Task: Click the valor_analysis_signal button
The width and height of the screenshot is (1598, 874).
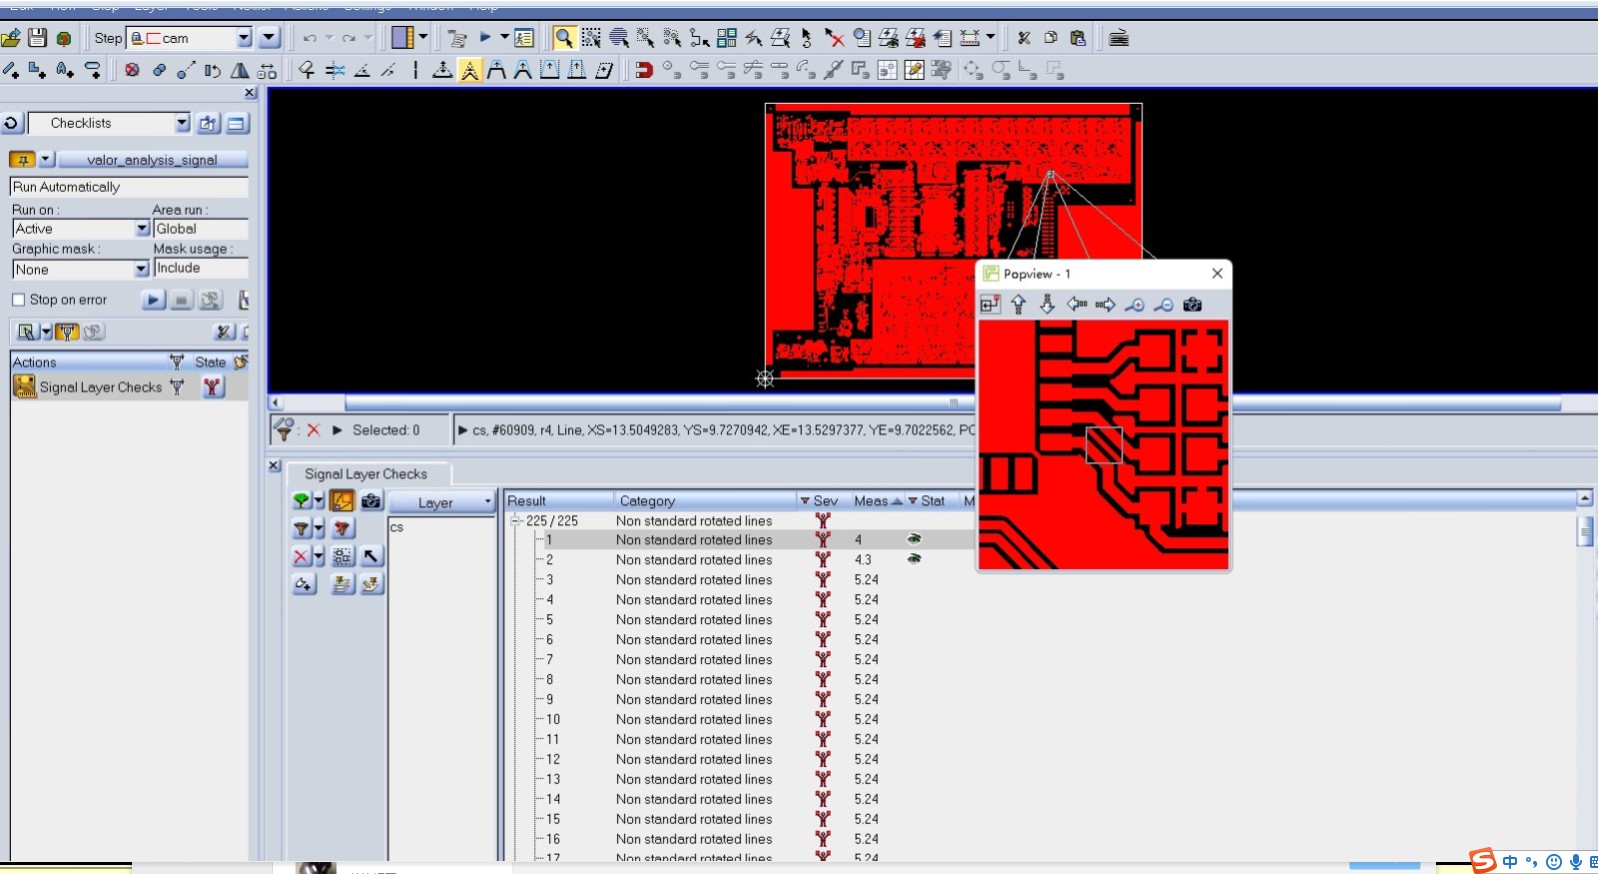Action: tap(152, 160)
